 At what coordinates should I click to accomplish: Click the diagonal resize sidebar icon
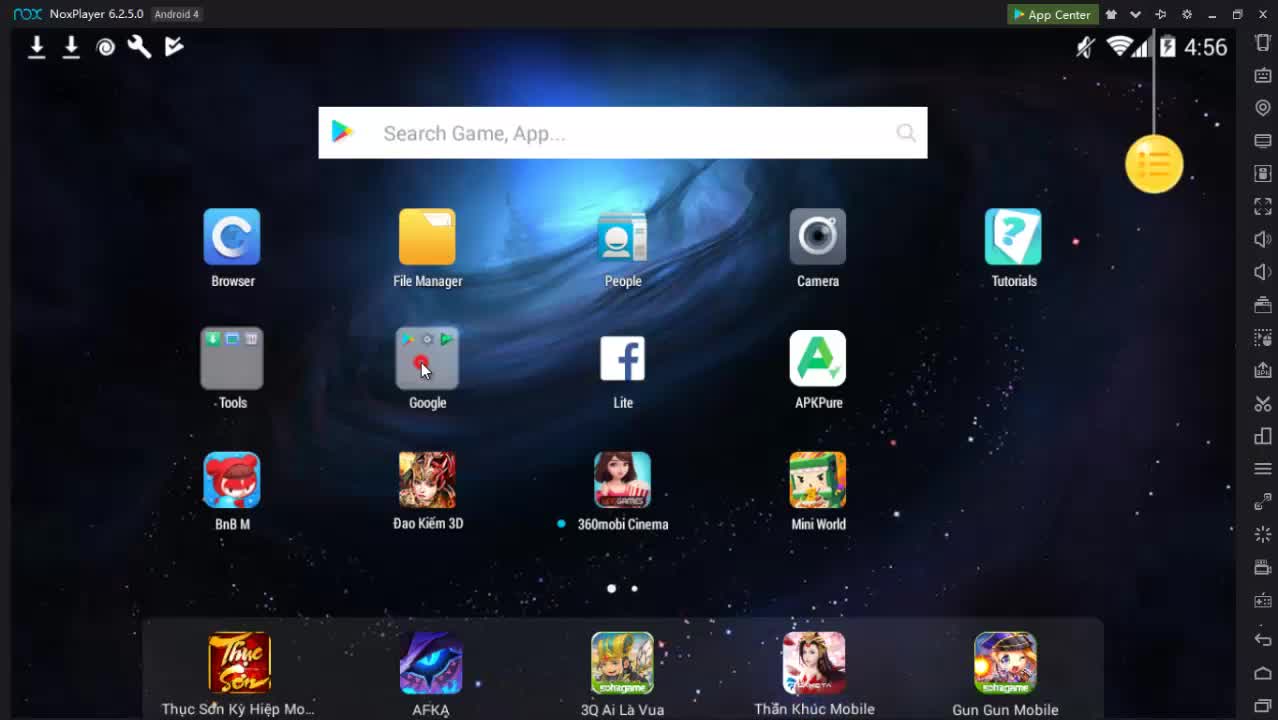point(1263,502)
